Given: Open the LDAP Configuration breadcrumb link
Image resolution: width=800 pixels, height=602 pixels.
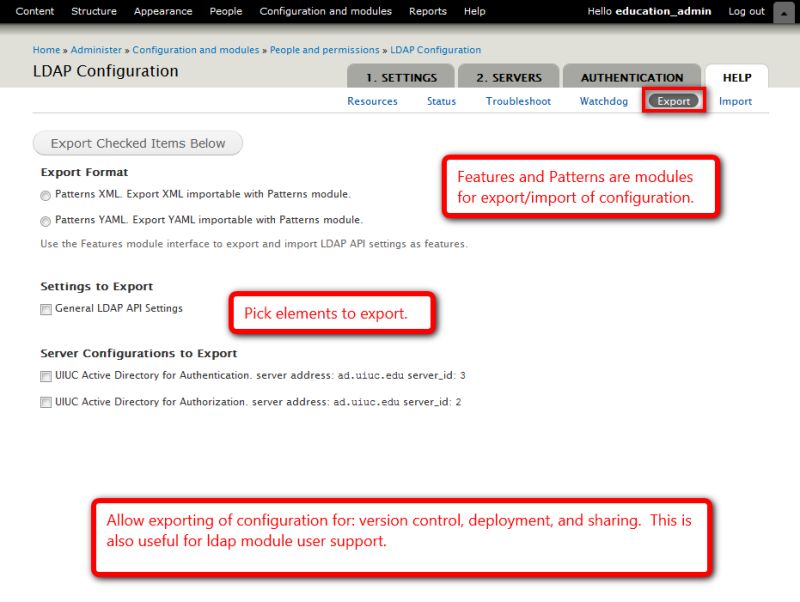Looking at the screenshot, I should click(x=436, y=49).
